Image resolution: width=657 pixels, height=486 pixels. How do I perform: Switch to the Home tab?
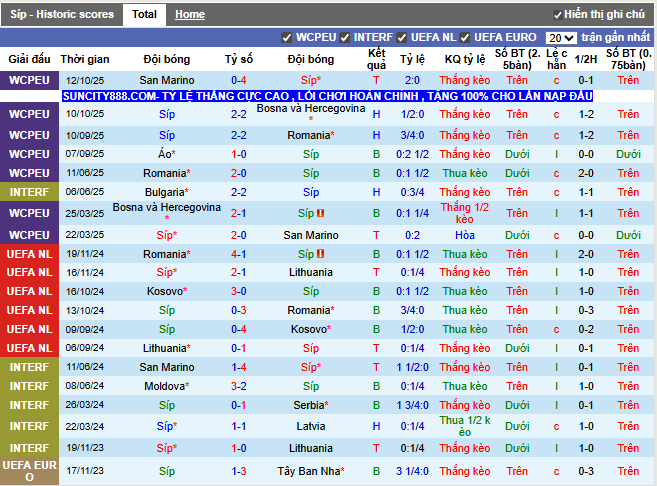[x=190, y=15]
